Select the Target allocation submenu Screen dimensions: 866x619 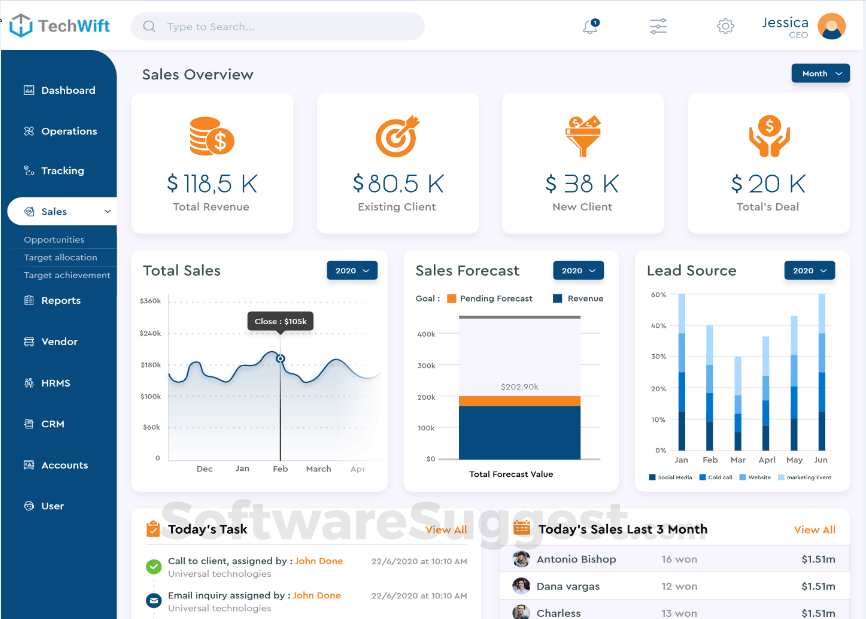60,257
